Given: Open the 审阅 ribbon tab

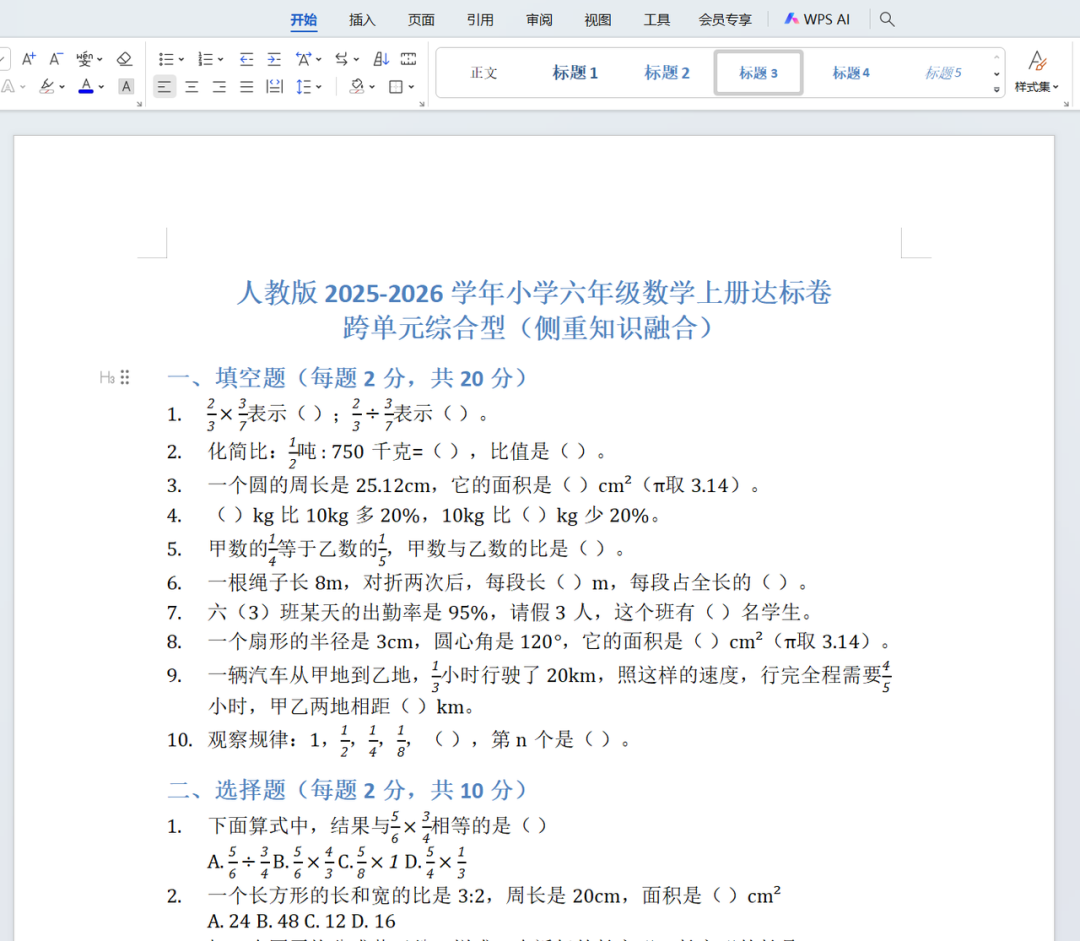Looking at the screenshot, I should coord(539,19).
